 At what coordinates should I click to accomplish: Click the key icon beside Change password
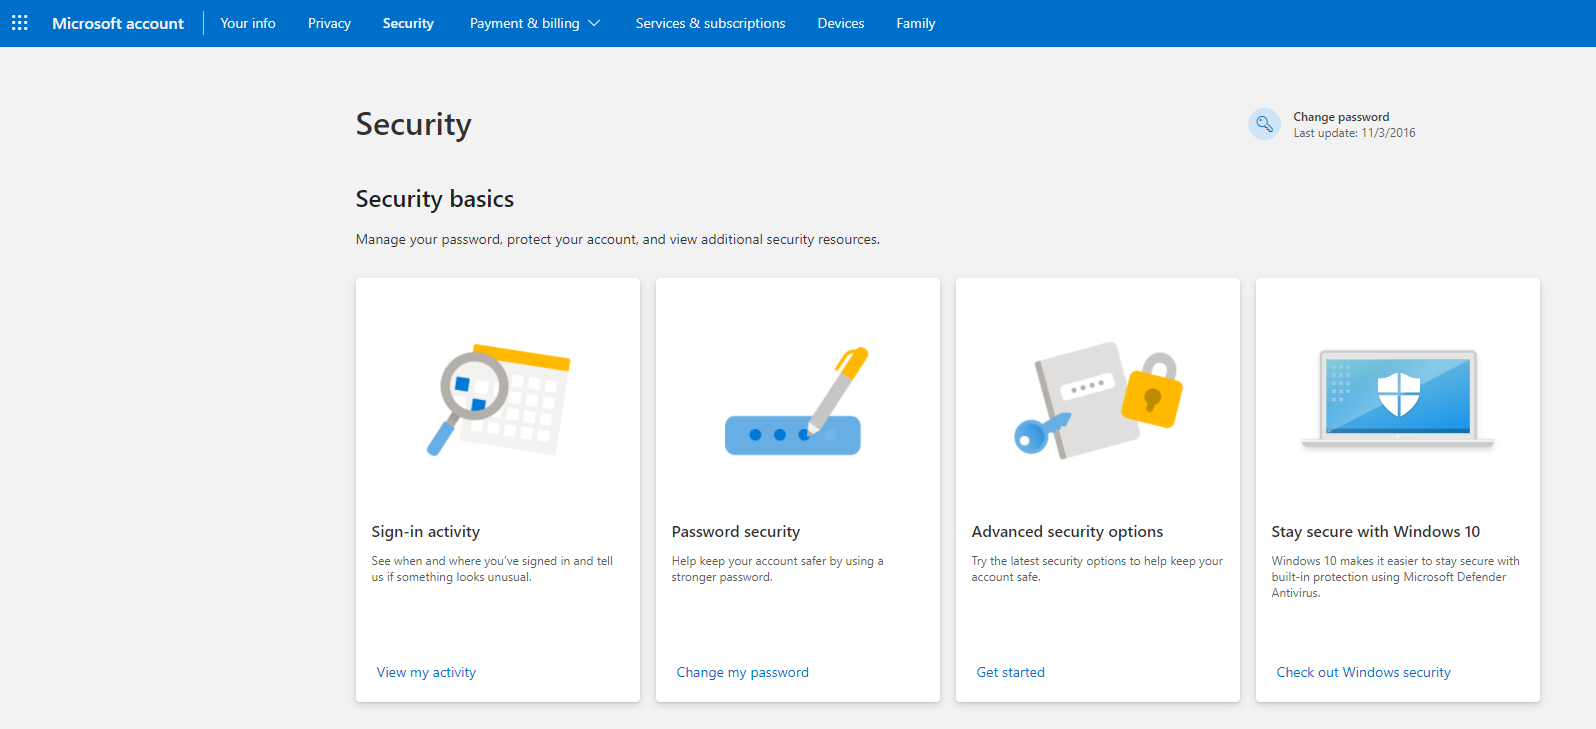tap(1264, 124)
